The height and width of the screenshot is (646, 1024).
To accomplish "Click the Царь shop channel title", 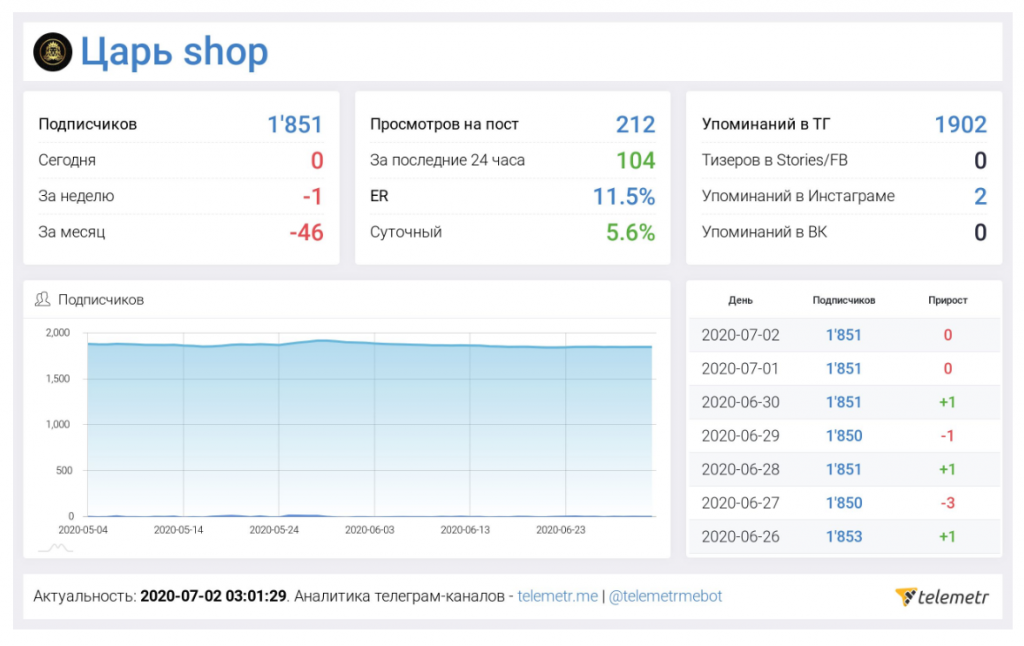I will (174, 52).
